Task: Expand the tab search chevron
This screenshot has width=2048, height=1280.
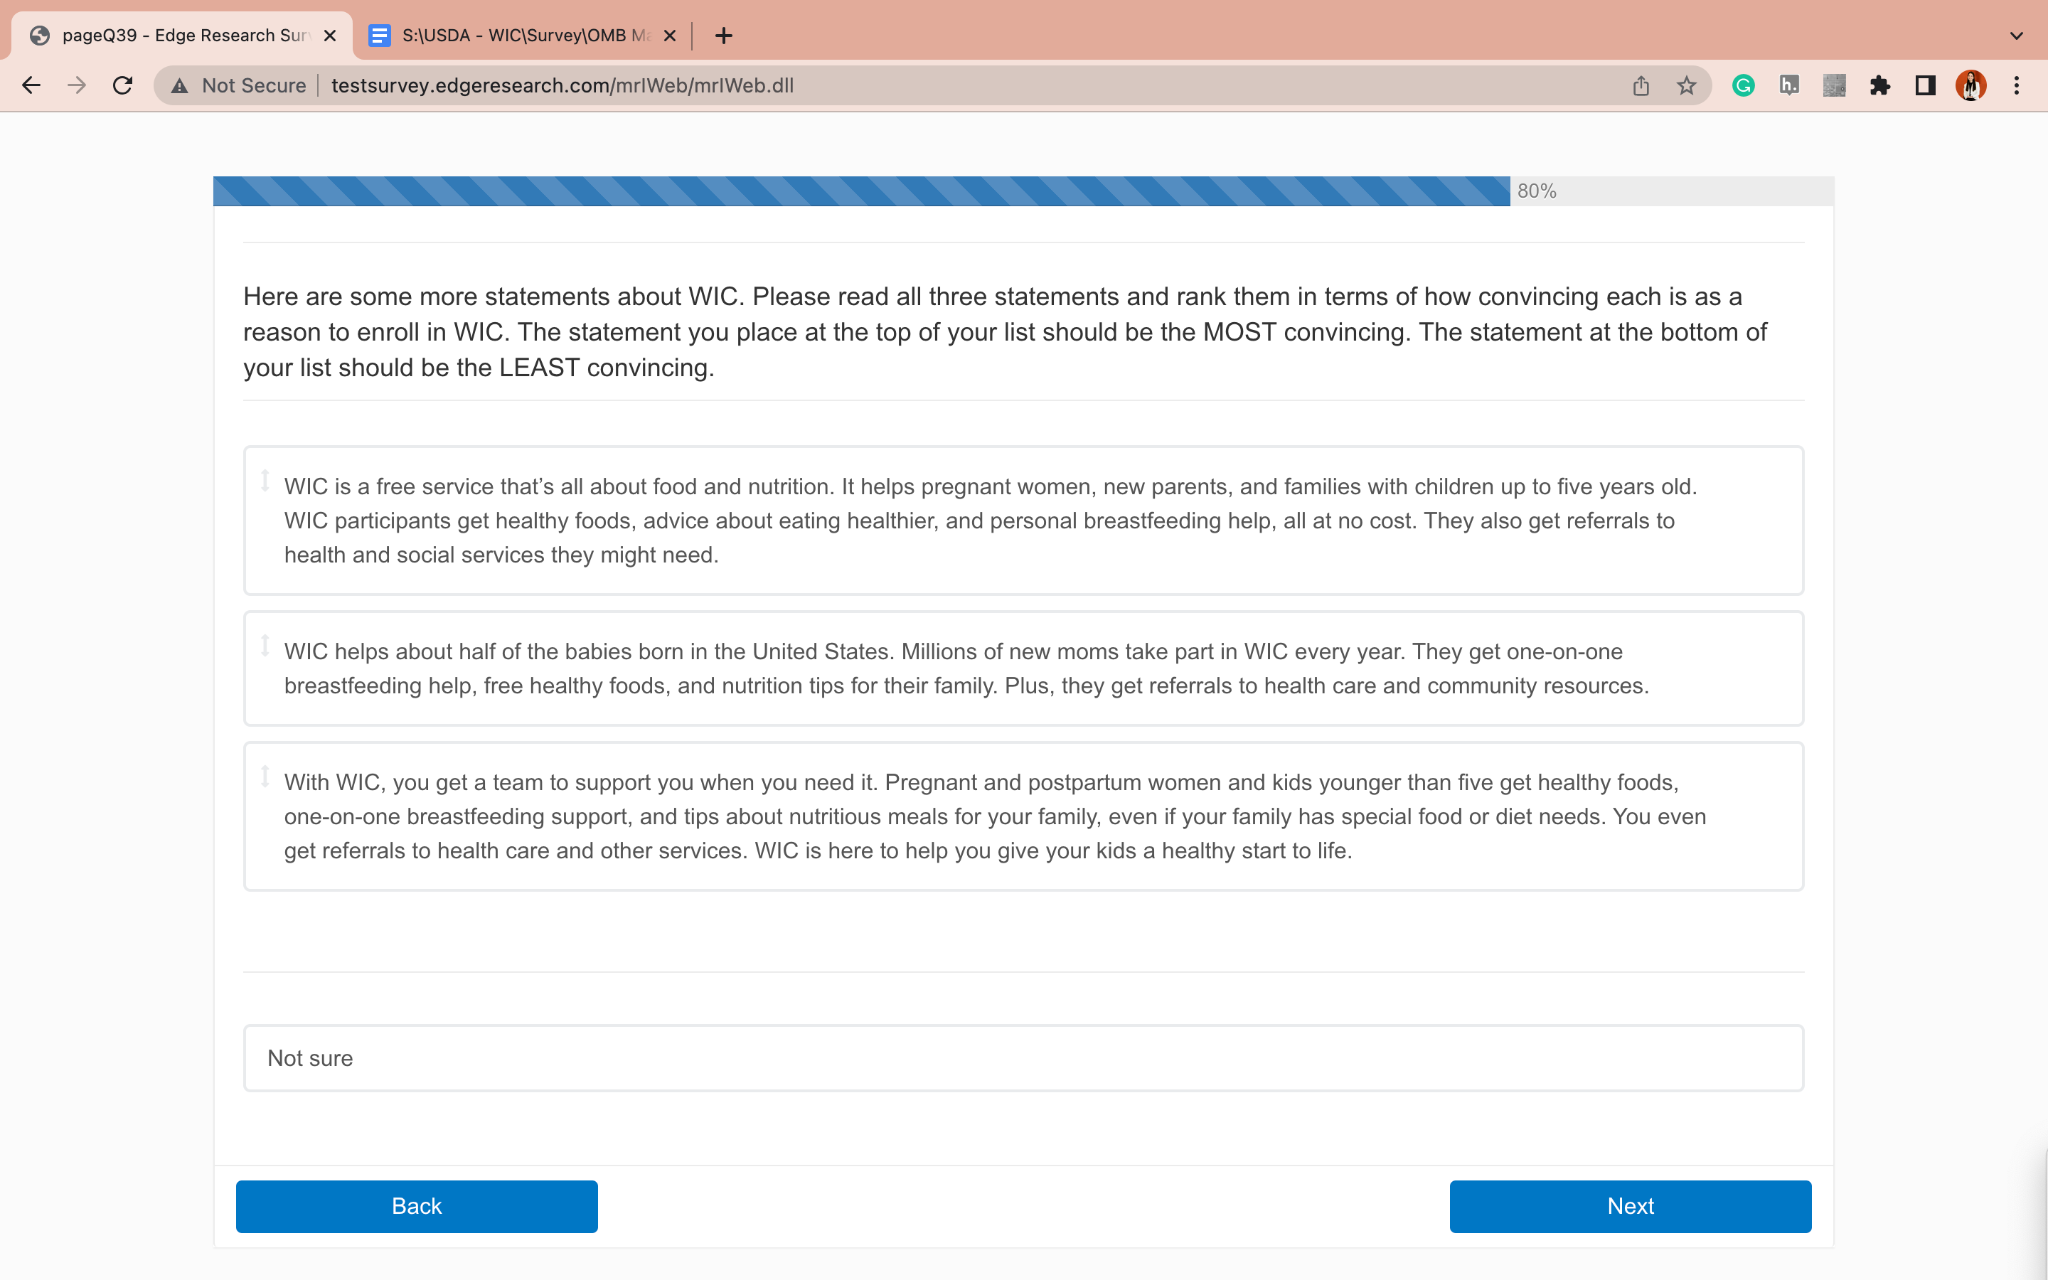Action: coord(2016,36)
